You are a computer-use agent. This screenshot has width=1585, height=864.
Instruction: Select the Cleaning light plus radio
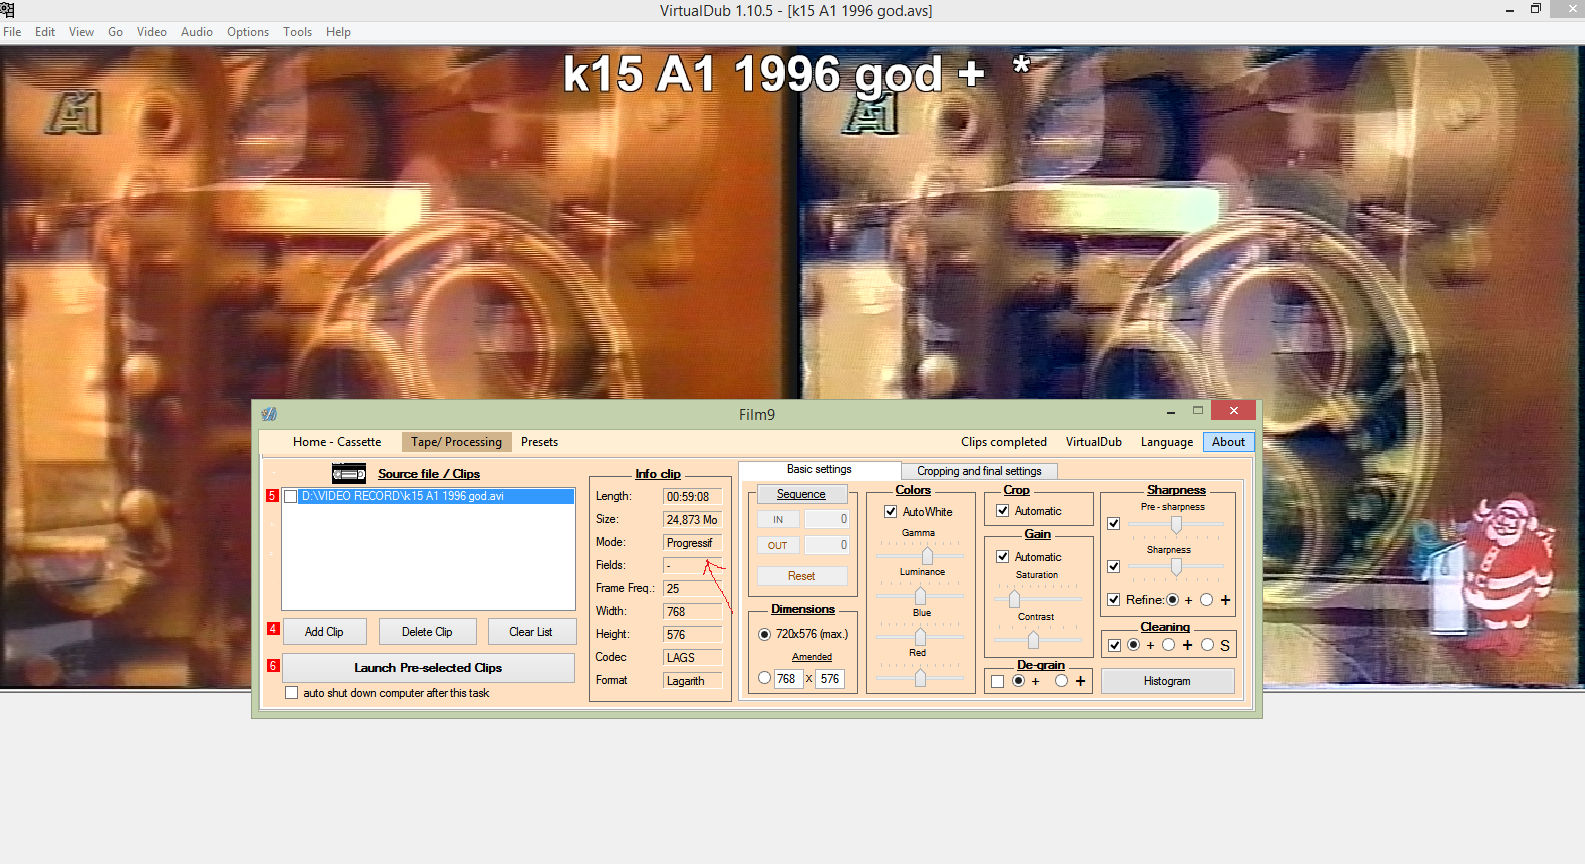pyautogui.click(x=1133, y=645)
